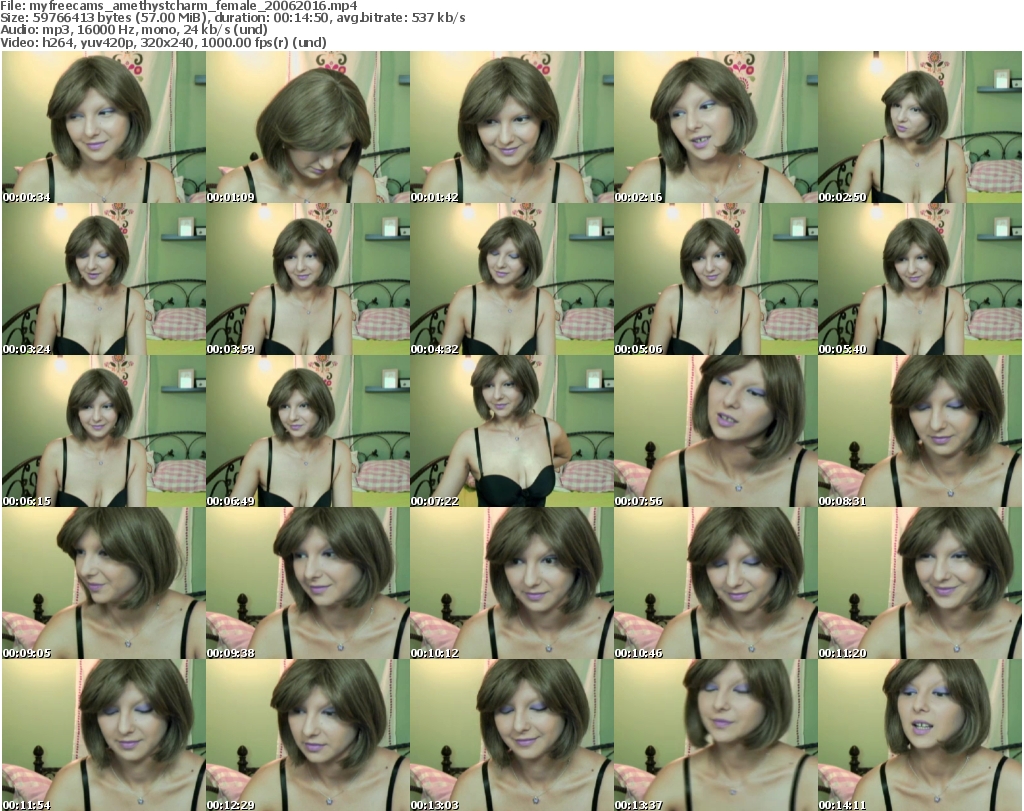Viewport: 1024px width, 811px height.
Task: Select the thumbnail timestamped 00:05:06
Action: [716, 279]
